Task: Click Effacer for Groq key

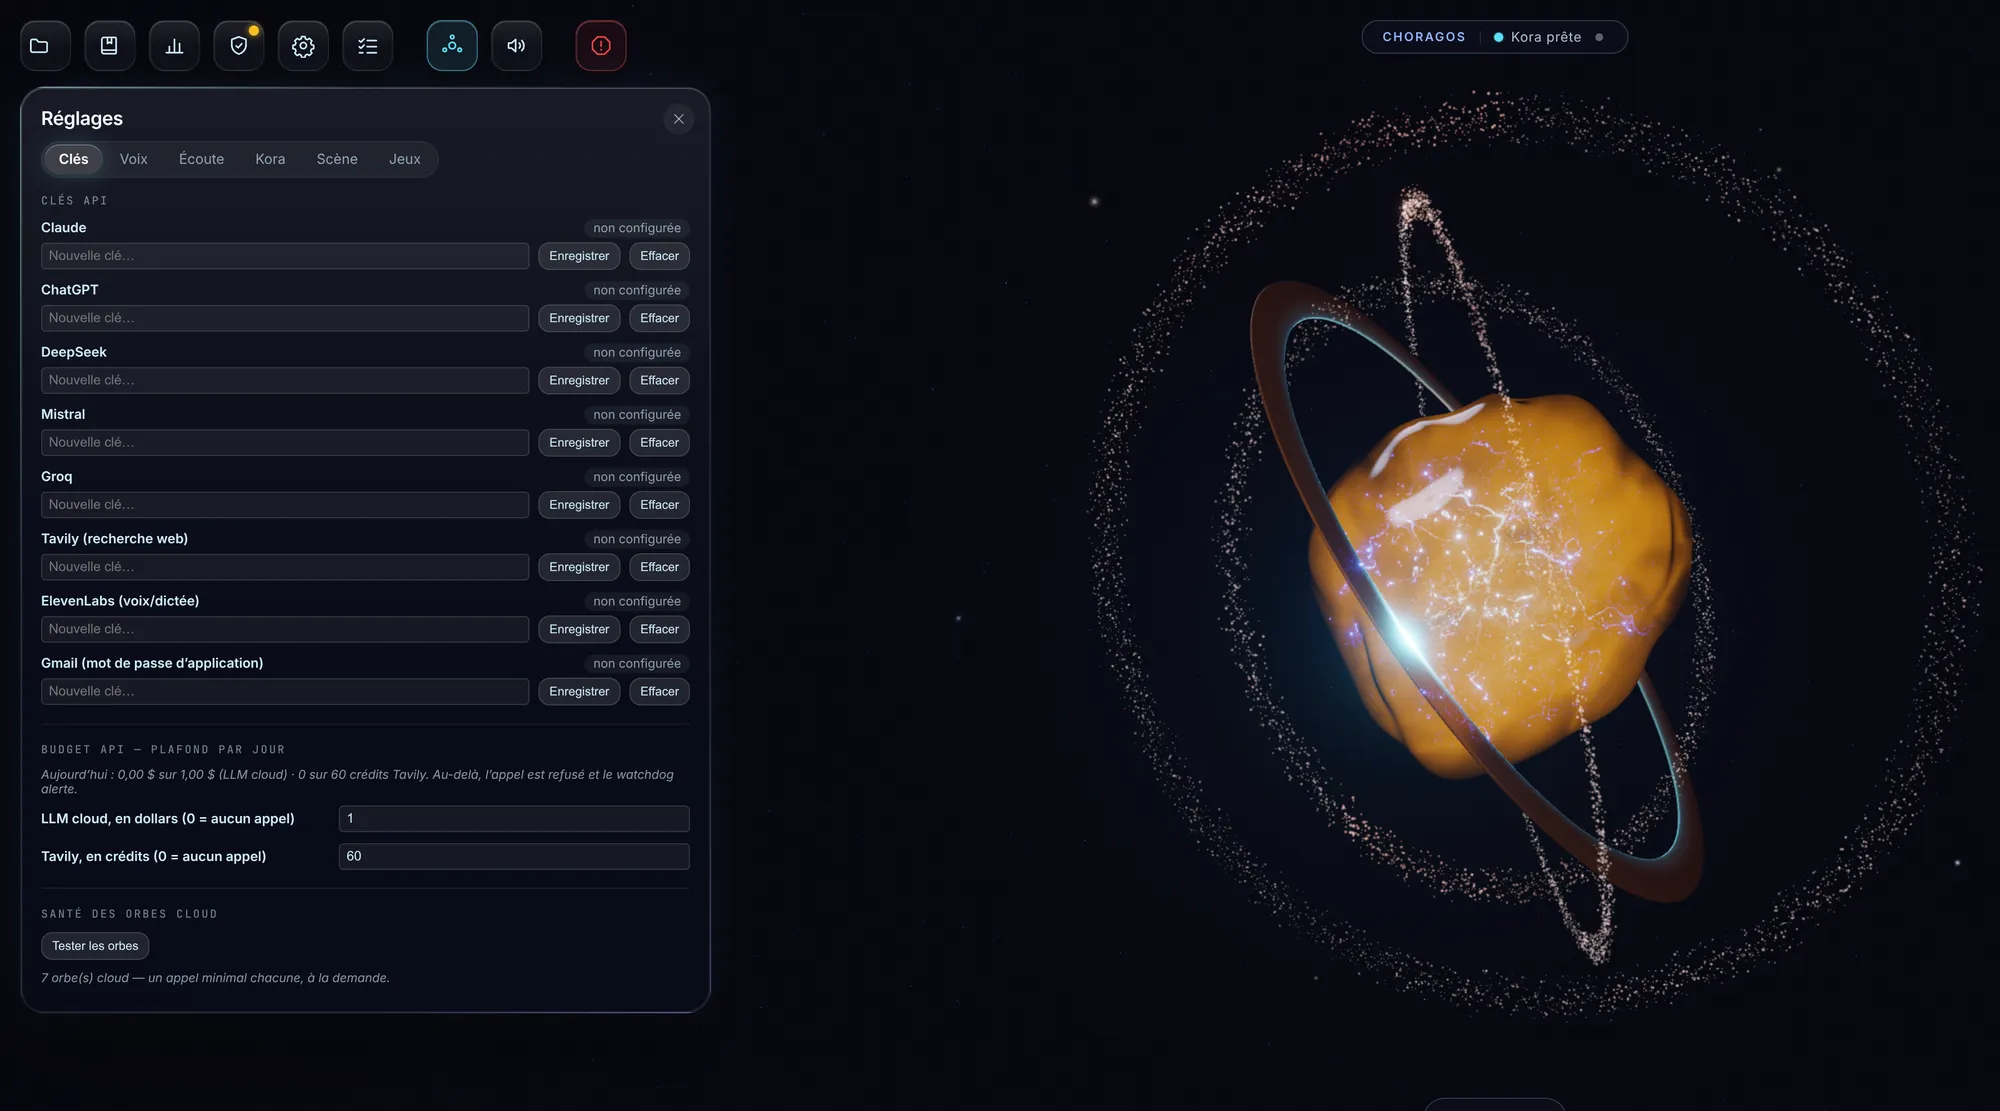Action: 659,505
